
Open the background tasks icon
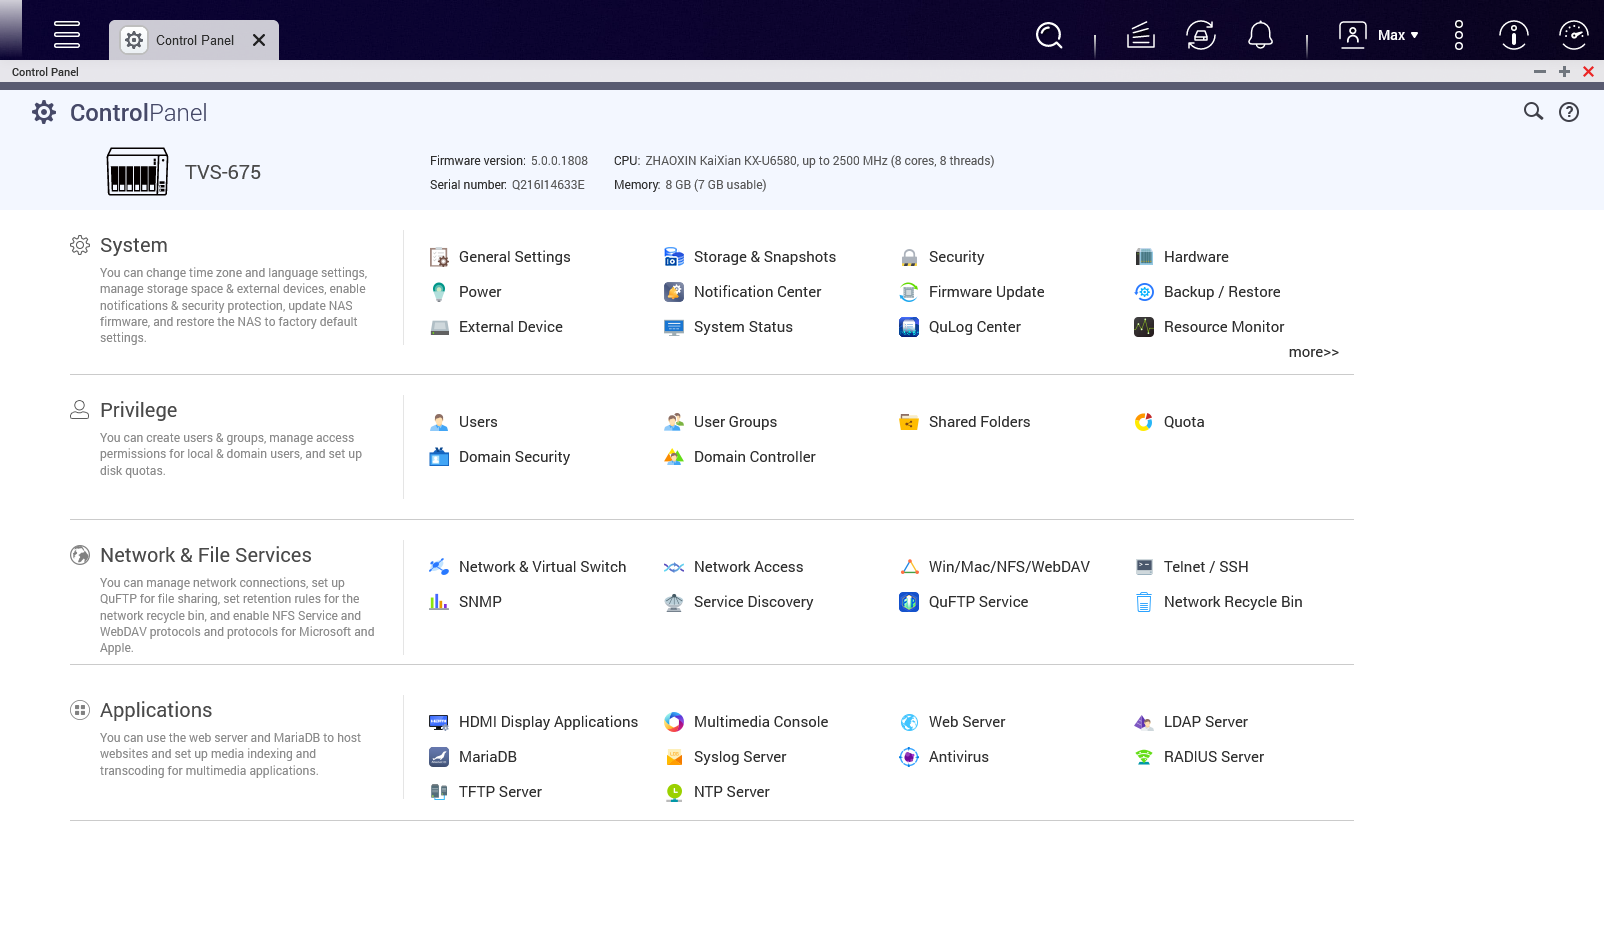pyautogui.click(x=1140, y=36)
